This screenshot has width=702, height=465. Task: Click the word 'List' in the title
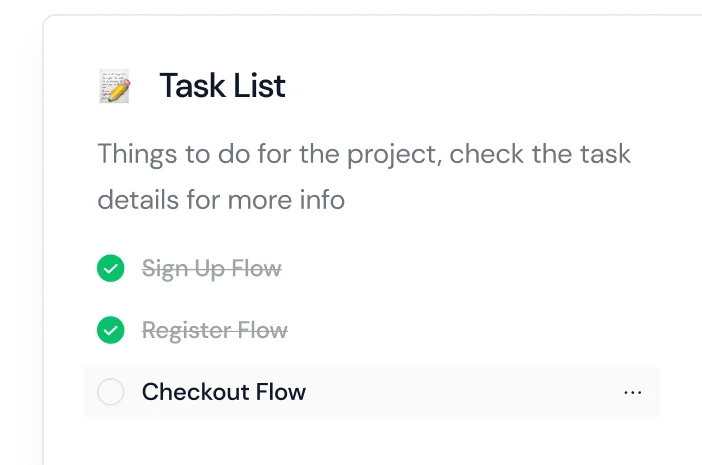259,86
